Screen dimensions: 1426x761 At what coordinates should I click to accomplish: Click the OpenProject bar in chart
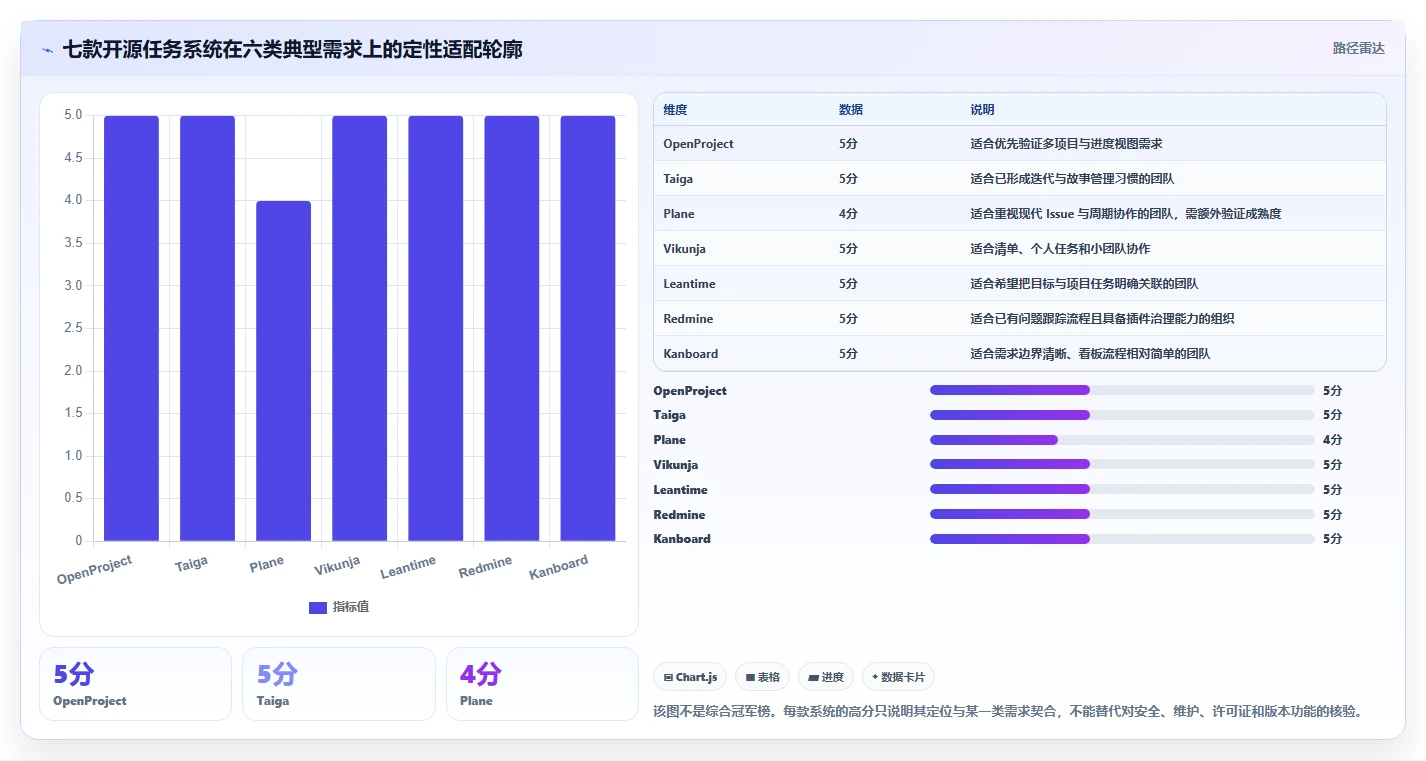point(131,328)
